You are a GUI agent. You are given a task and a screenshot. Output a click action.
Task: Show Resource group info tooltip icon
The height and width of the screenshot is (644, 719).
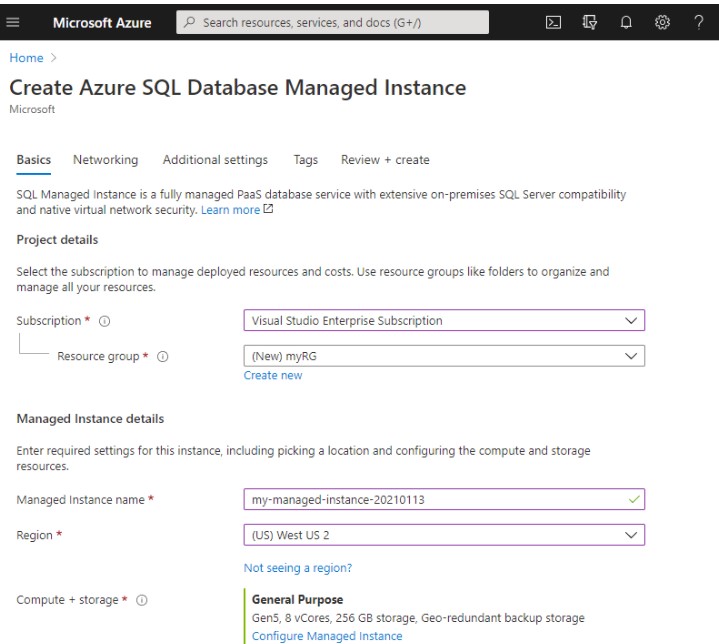pyautogui.click(x=163, y=356)
